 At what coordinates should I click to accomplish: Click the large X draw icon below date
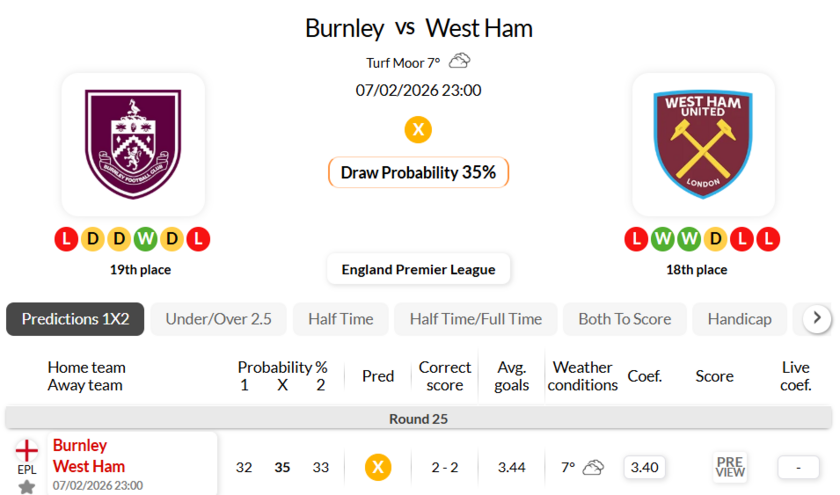pyautogui.click(x=418, y=130)
